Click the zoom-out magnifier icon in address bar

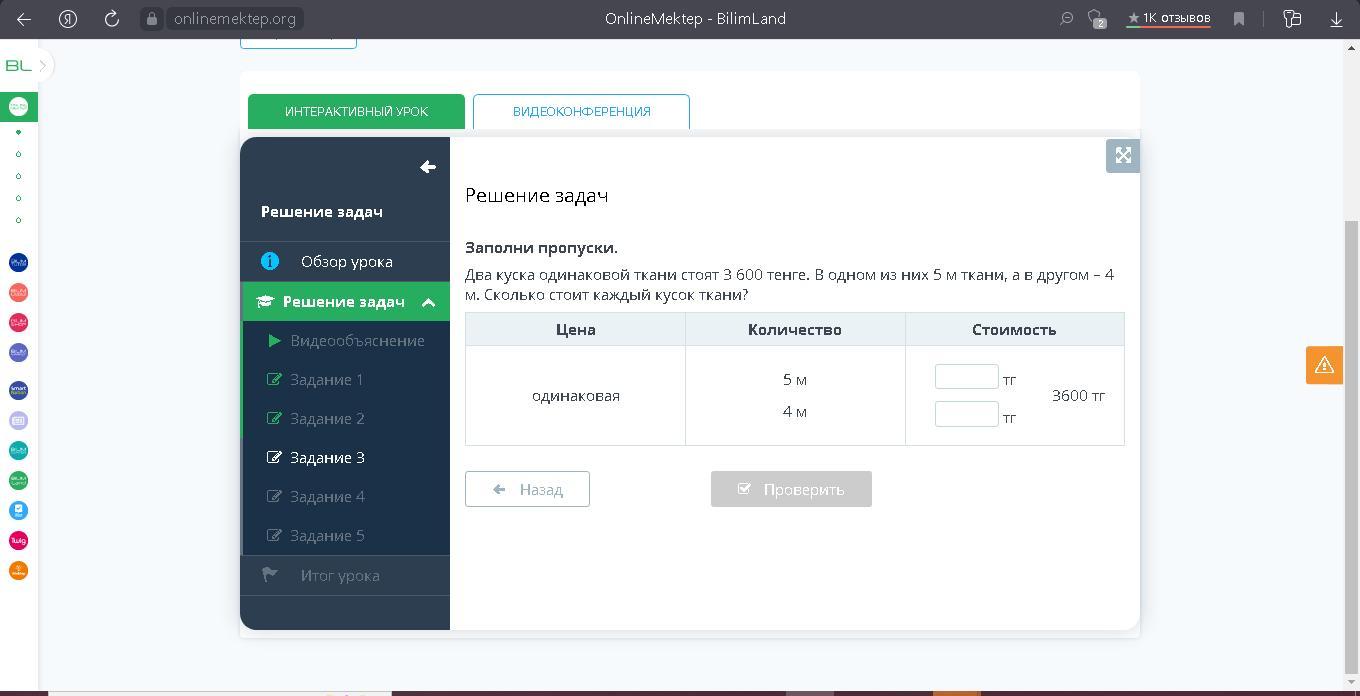coord(1067,18)
